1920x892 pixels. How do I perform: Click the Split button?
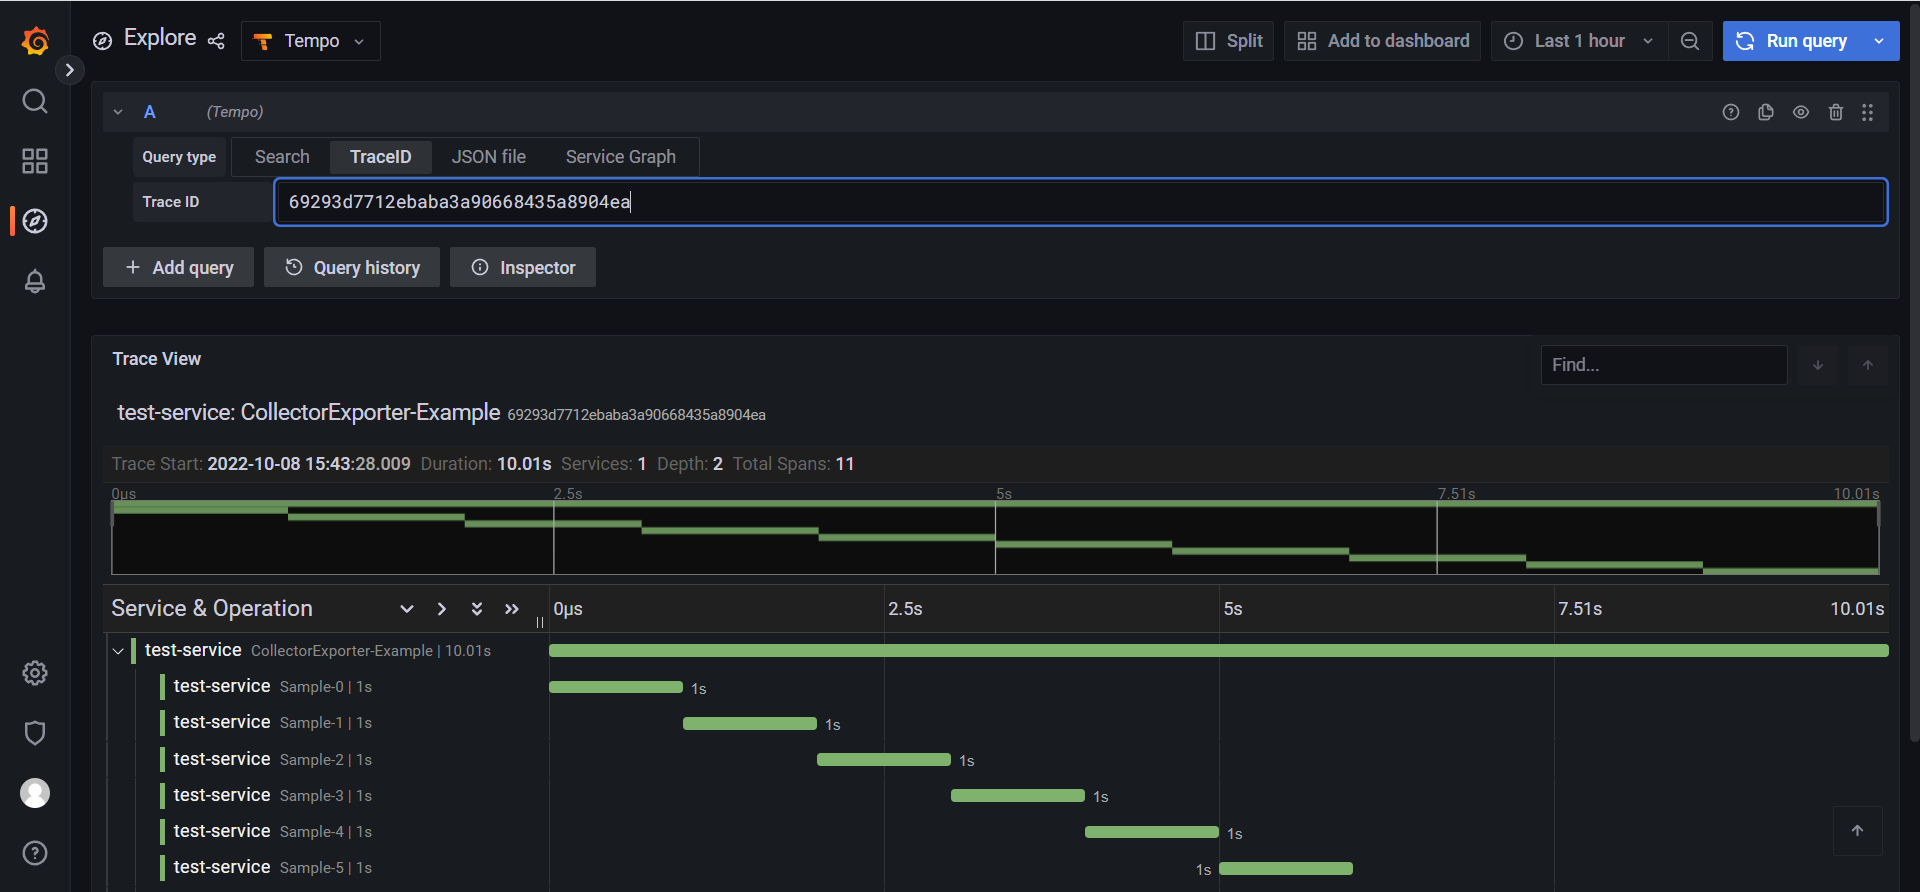1228,41
